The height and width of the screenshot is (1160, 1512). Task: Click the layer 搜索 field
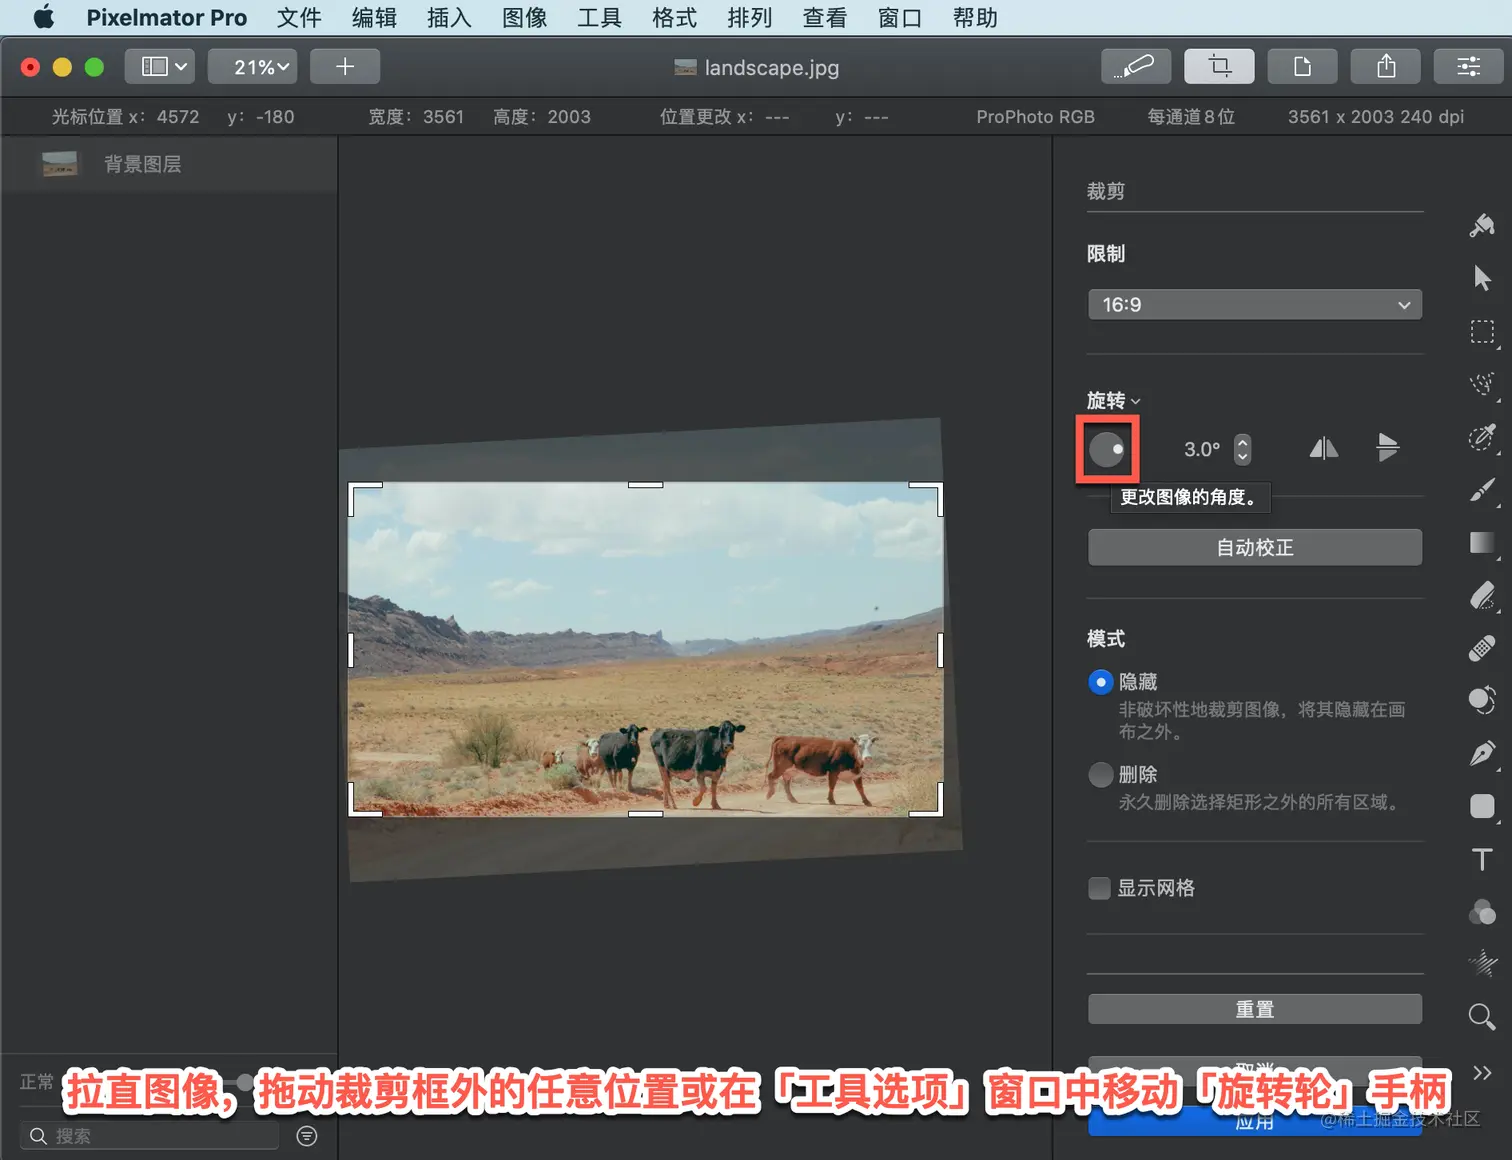coord(150,1136)
